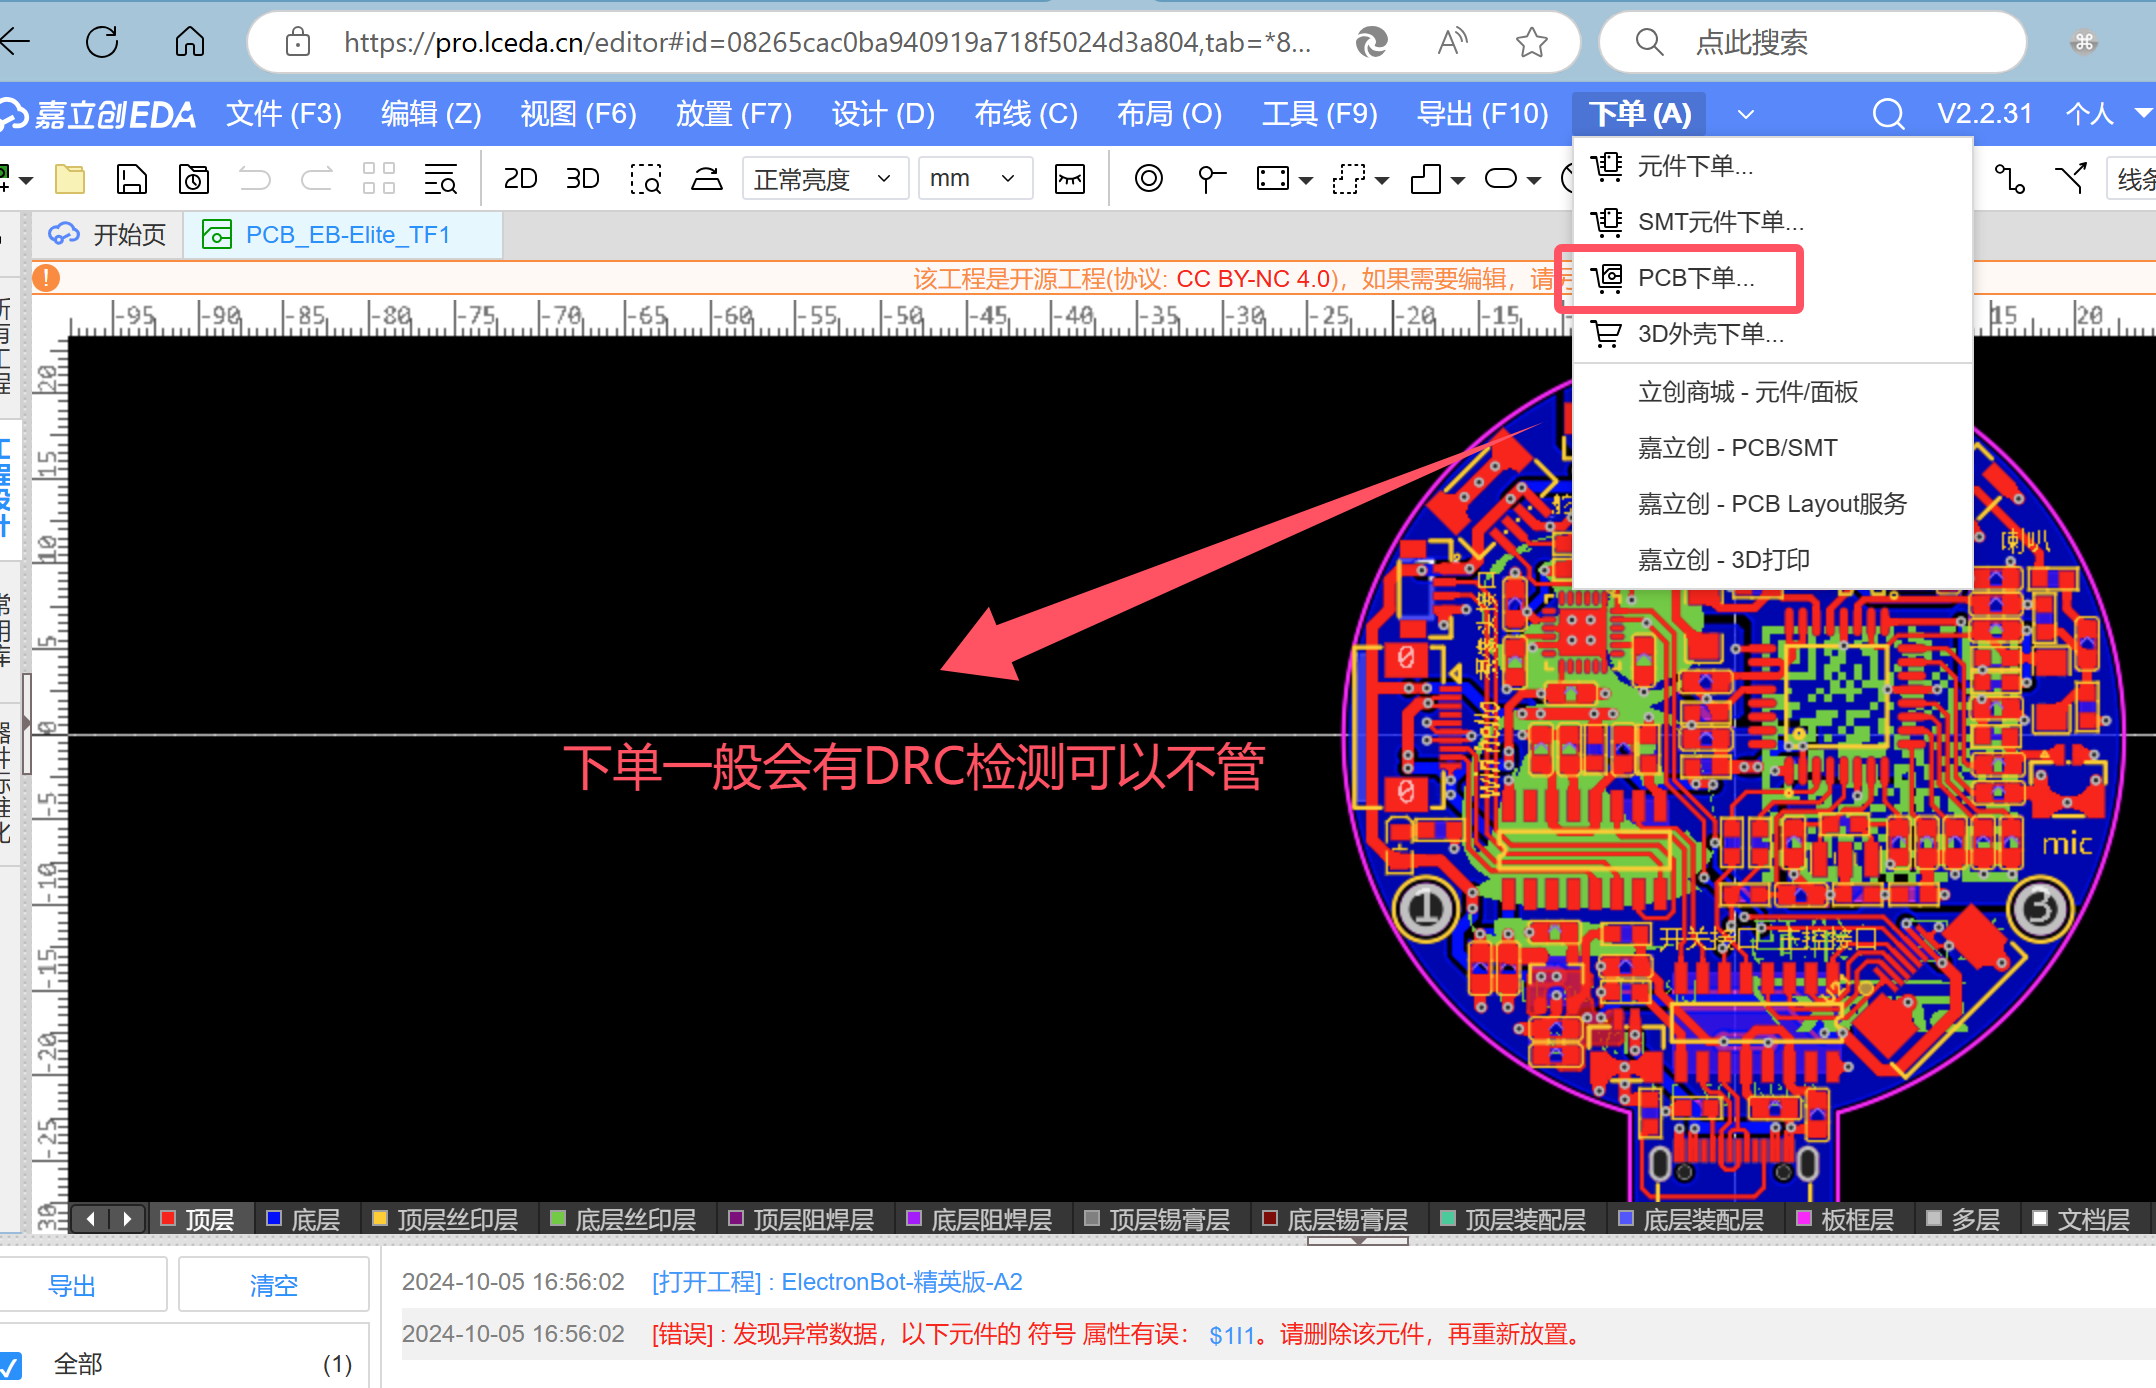Open the mm unit dropdown
2156x1388 pixels.
(x=975, y=179)
